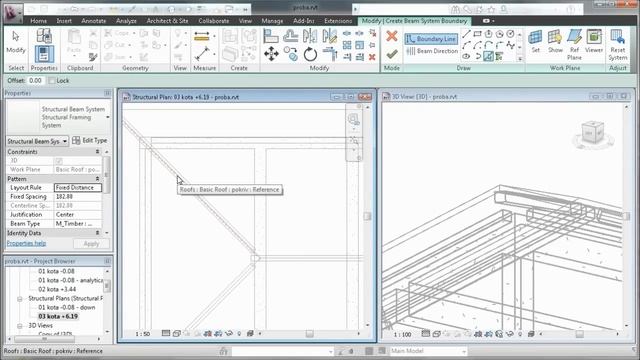Click the 1 : 50 view scale

pos(142,334)
